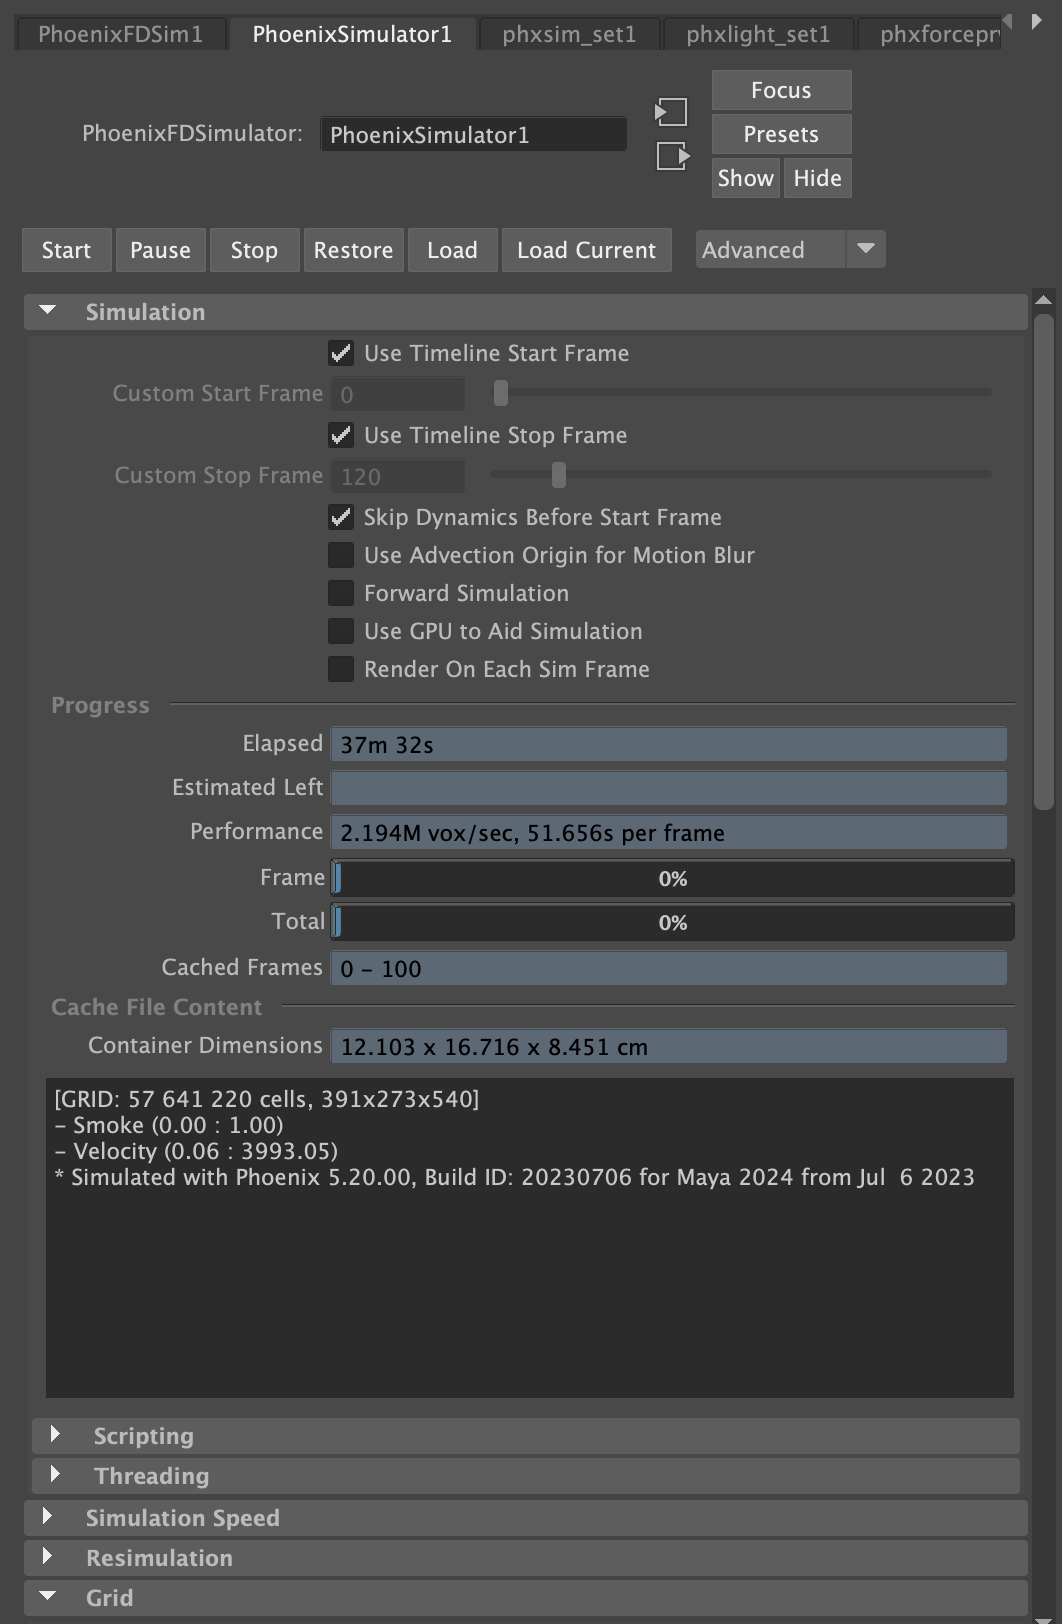Image resolution: width=1062 pixels, height=1624 pixels.
Task: Click the PhoenixFDSimulator name field
Action: [473, 135]
